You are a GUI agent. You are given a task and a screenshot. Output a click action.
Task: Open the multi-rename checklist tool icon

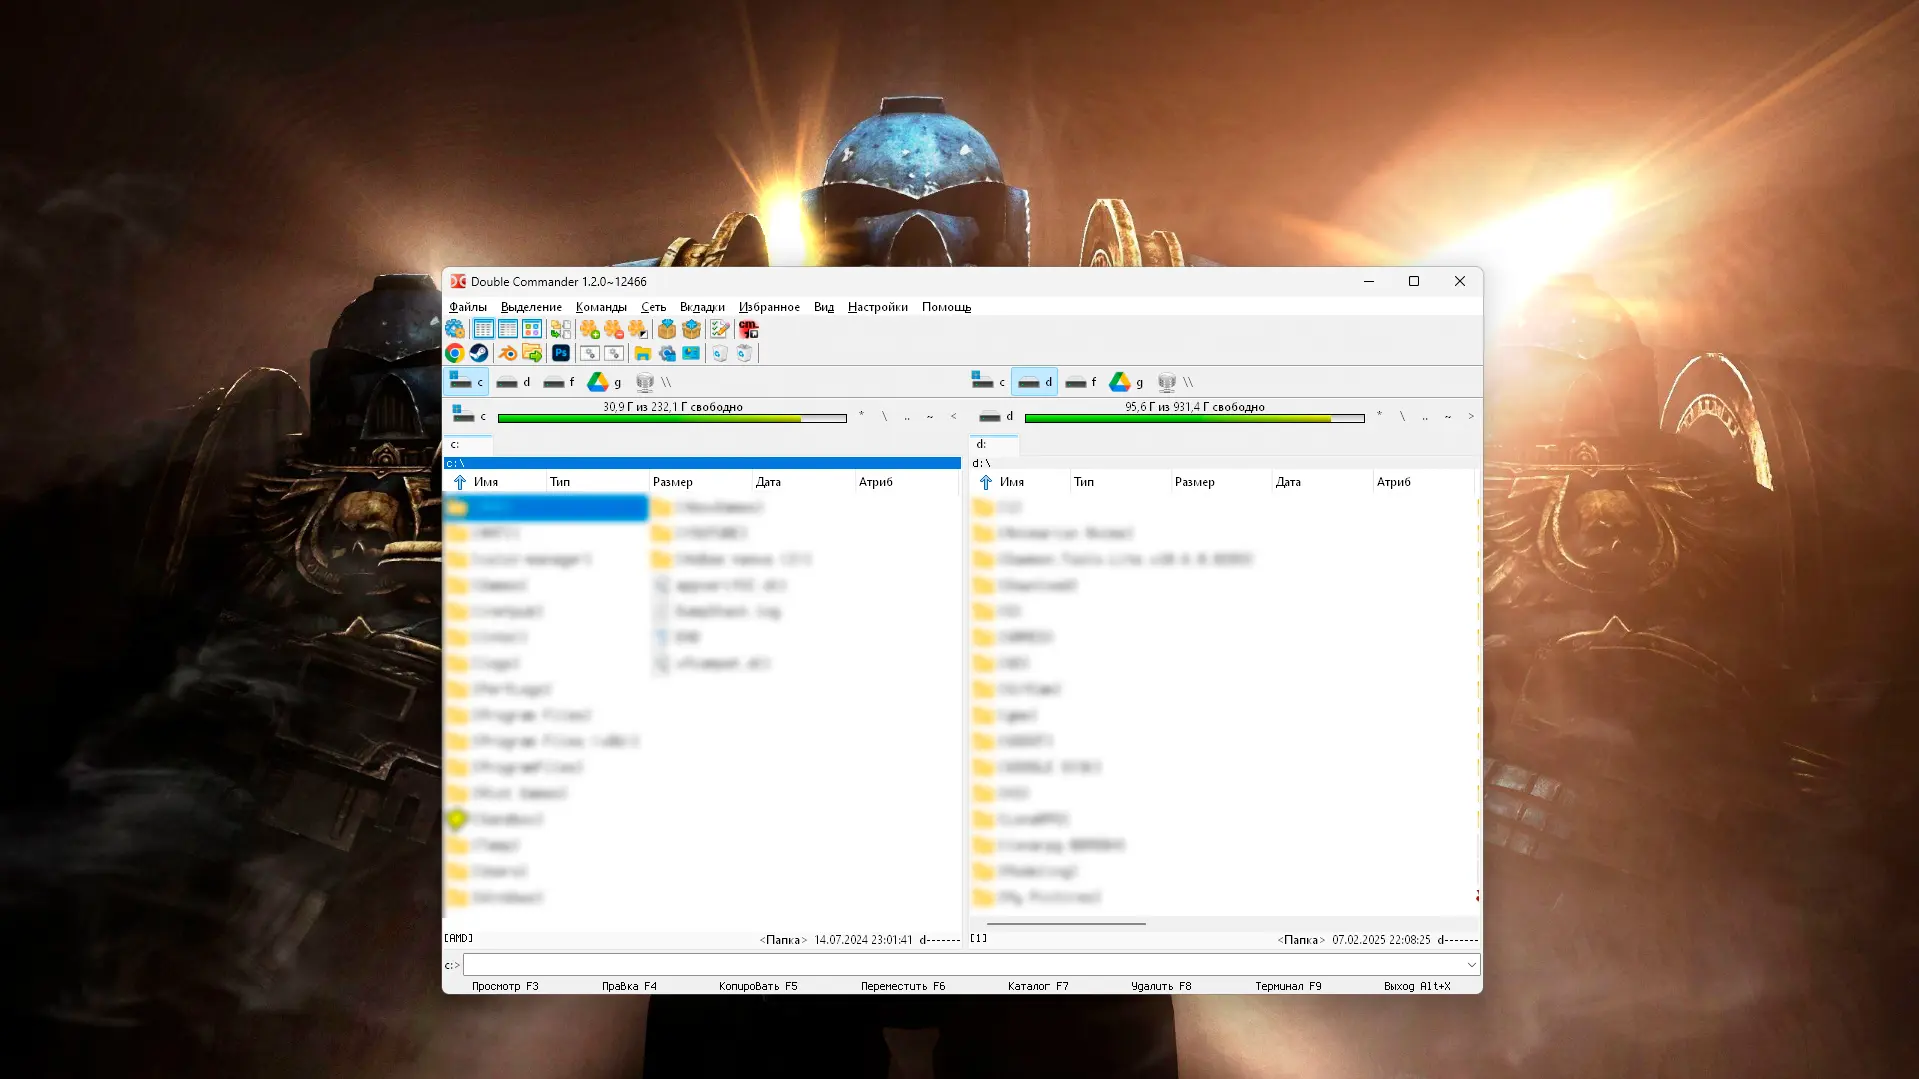click(x=719, y=329)
